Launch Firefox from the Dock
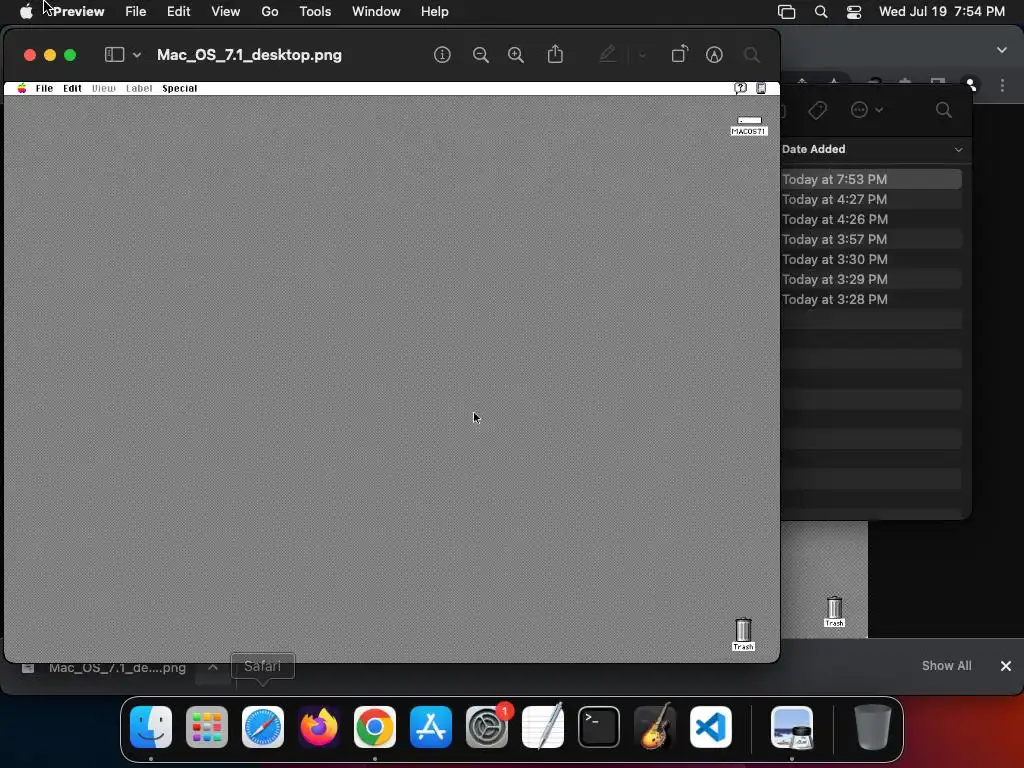Screen dimensions: 1024x768 click(319, 727)
